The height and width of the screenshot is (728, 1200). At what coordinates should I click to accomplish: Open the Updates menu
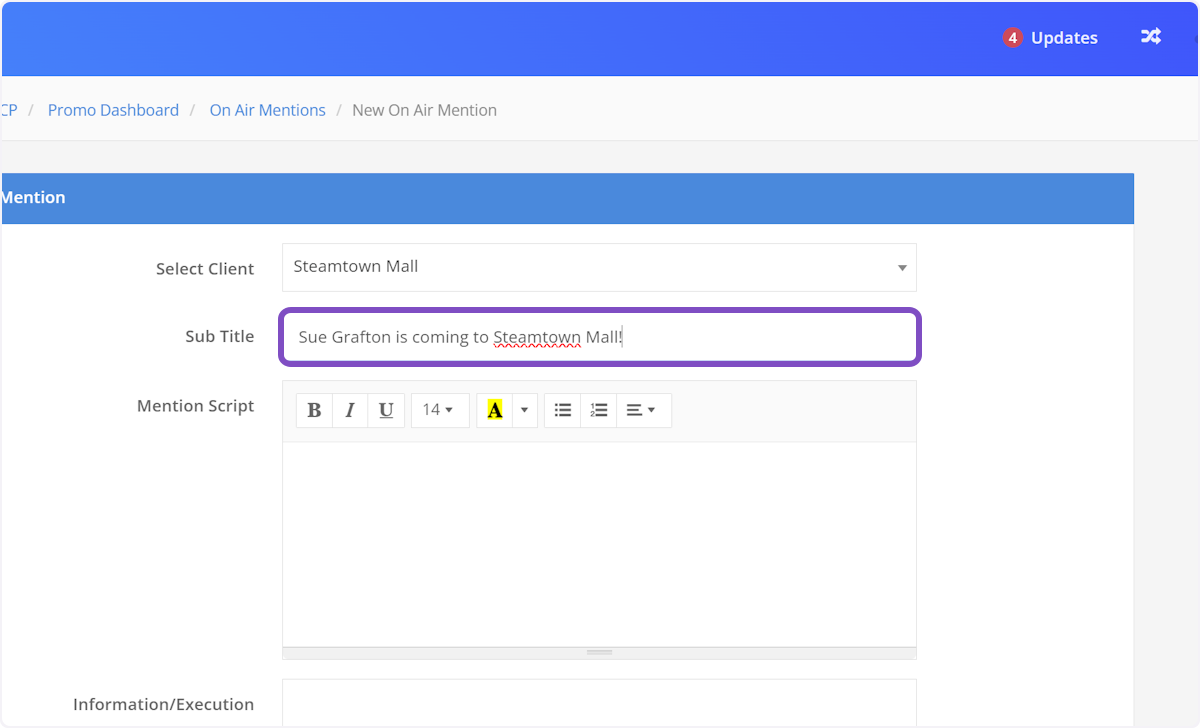click(1064, 38)
